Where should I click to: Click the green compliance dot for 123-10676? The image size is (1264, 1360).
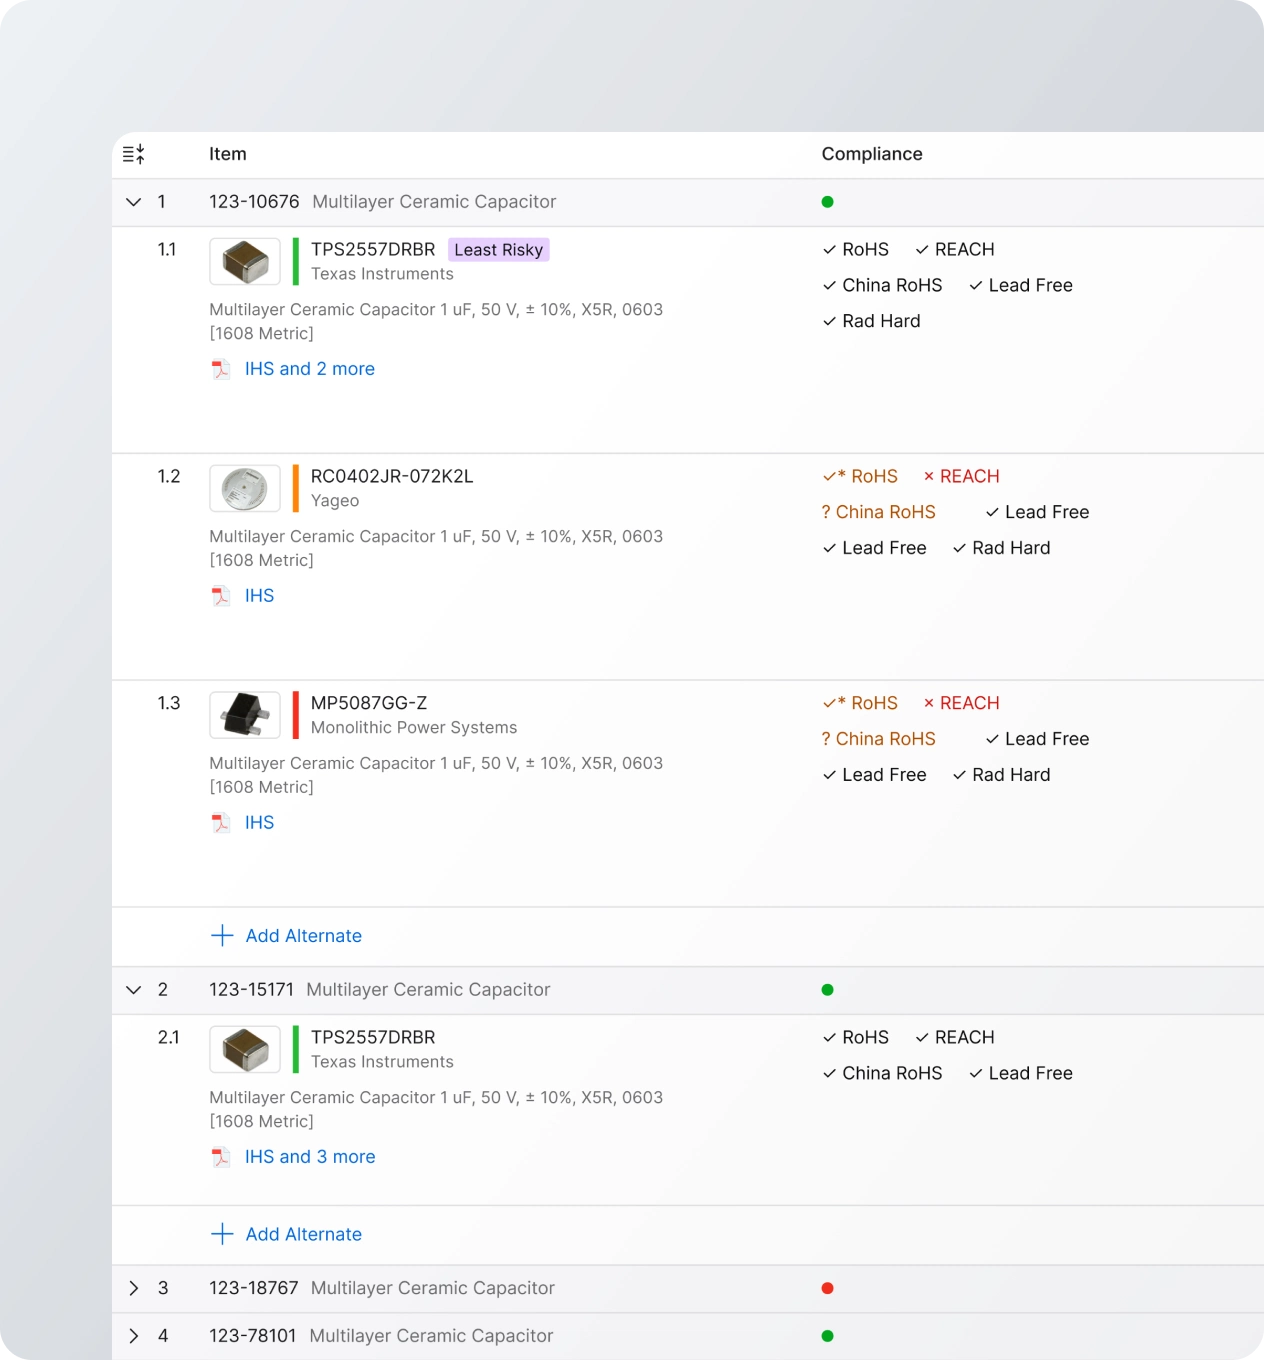coord(827,202)
